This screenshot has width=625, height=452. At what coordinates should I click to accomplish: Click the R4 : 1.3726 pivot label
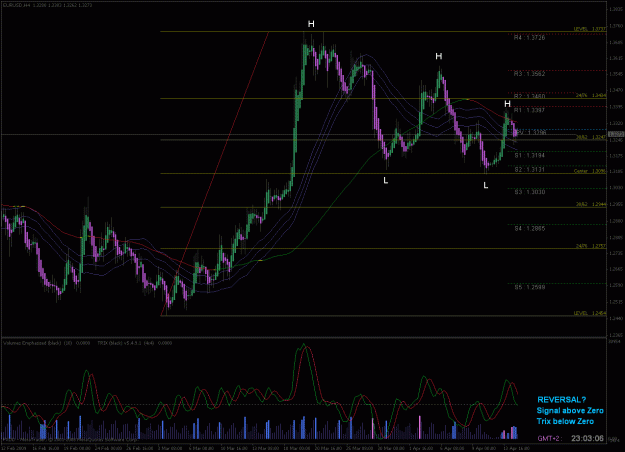(529, 37)
